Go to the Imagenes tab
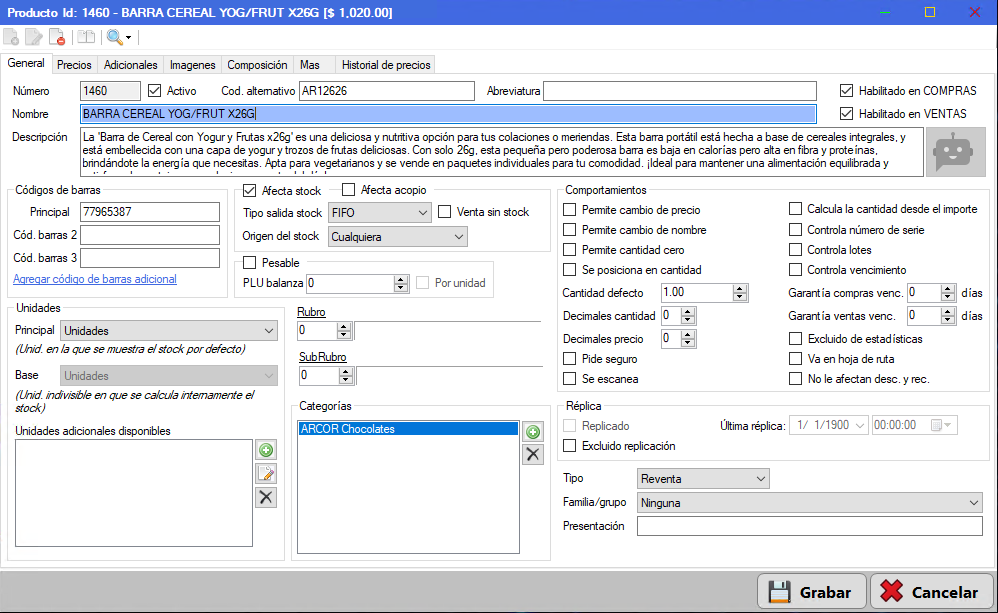The width and height of the screenshot is (998, 613). pyautogui.click(x=192, y=65)
